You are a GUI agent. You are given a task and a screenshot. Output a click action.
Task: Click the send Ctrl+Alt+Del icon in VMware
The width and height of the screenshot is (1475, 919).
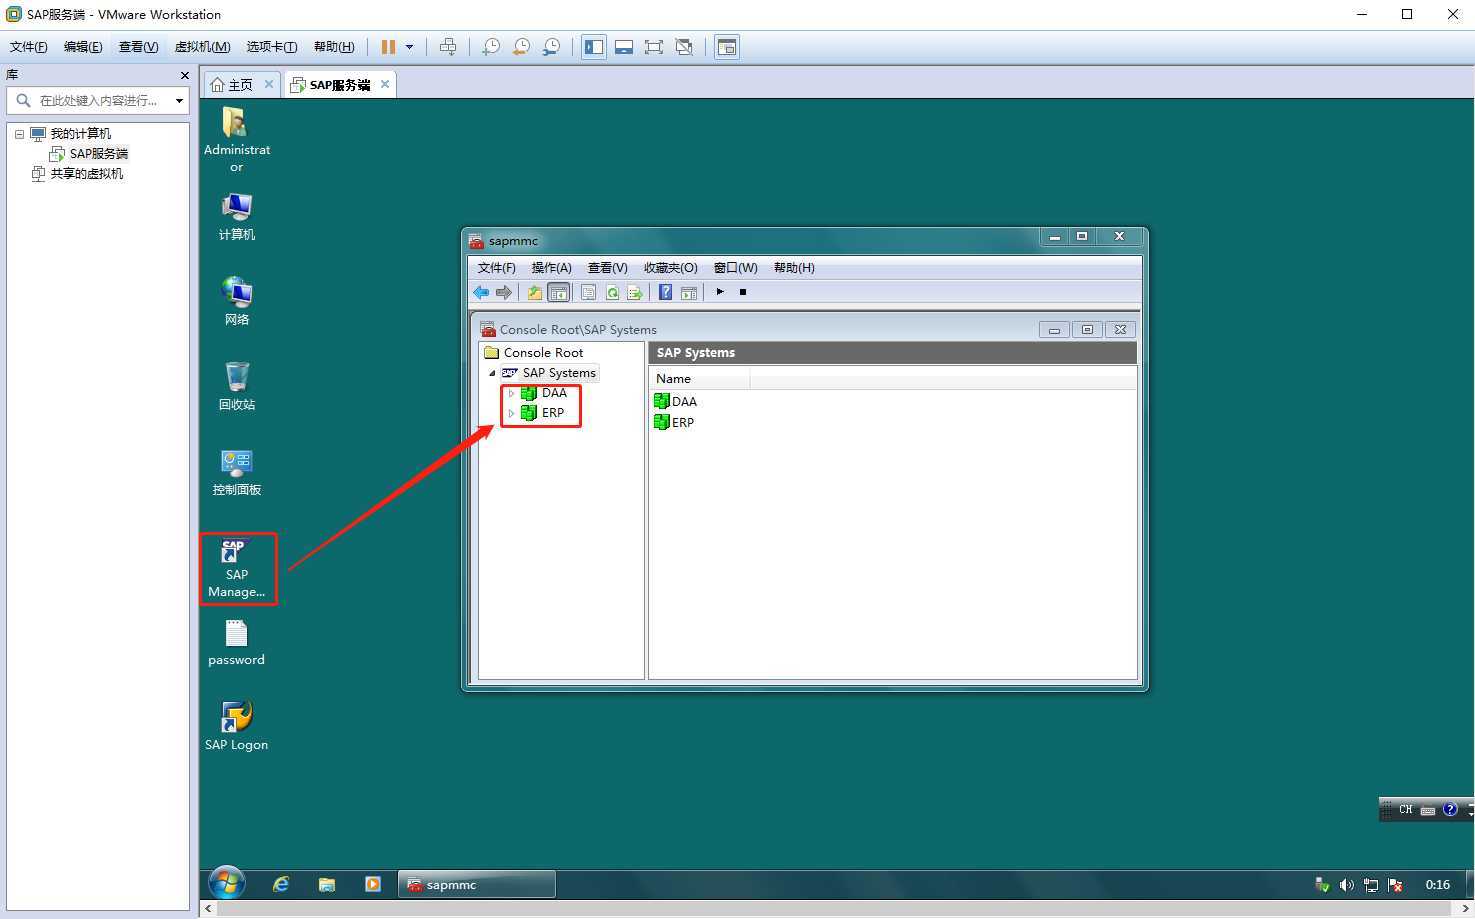tap(448, 47)
